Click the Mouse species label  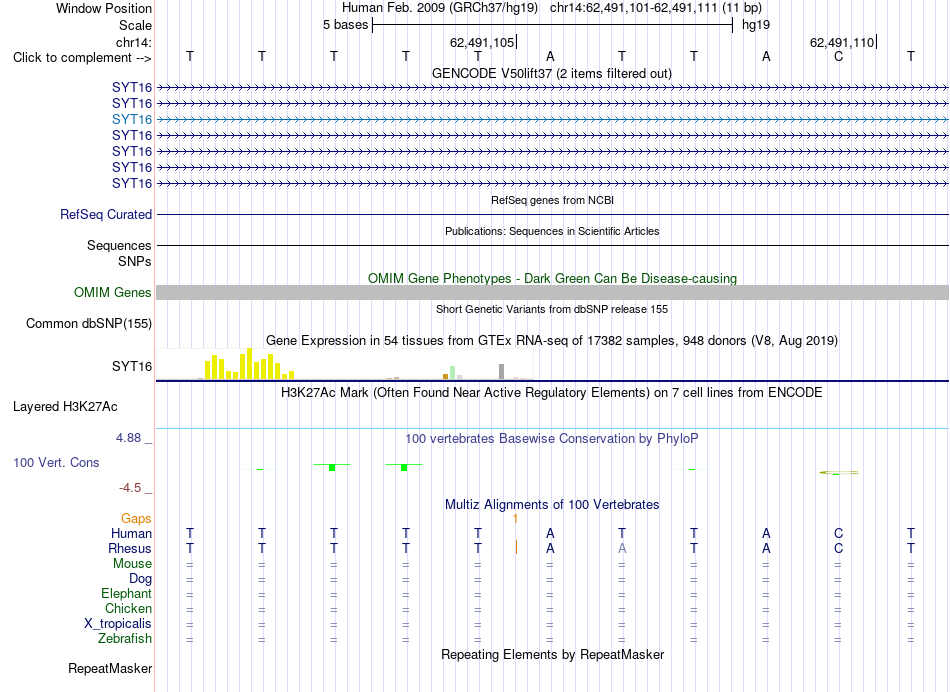132,564
